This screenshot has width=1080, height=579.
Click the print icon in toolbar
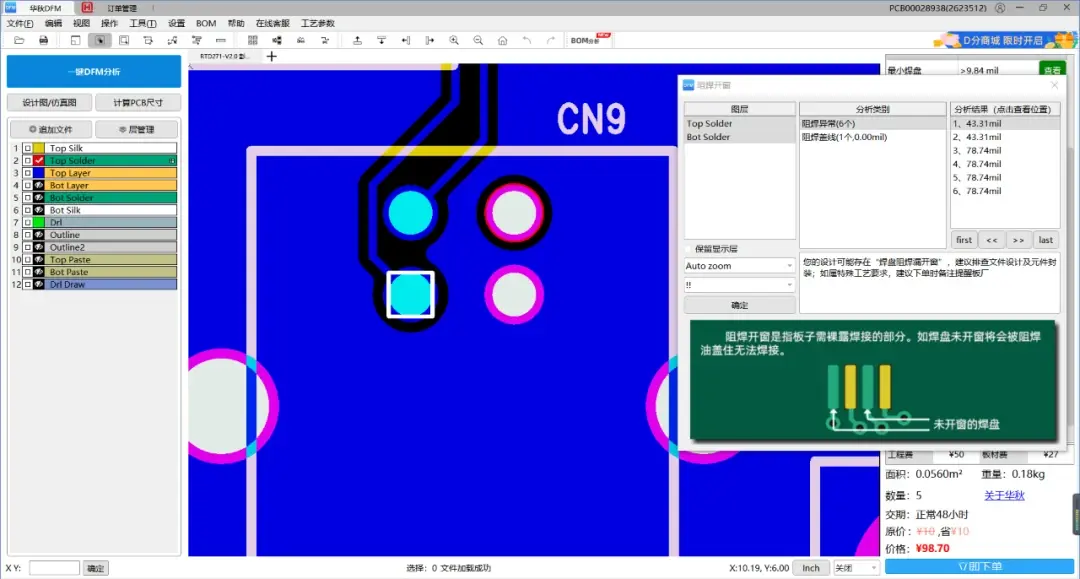click(x=43, y=41)
